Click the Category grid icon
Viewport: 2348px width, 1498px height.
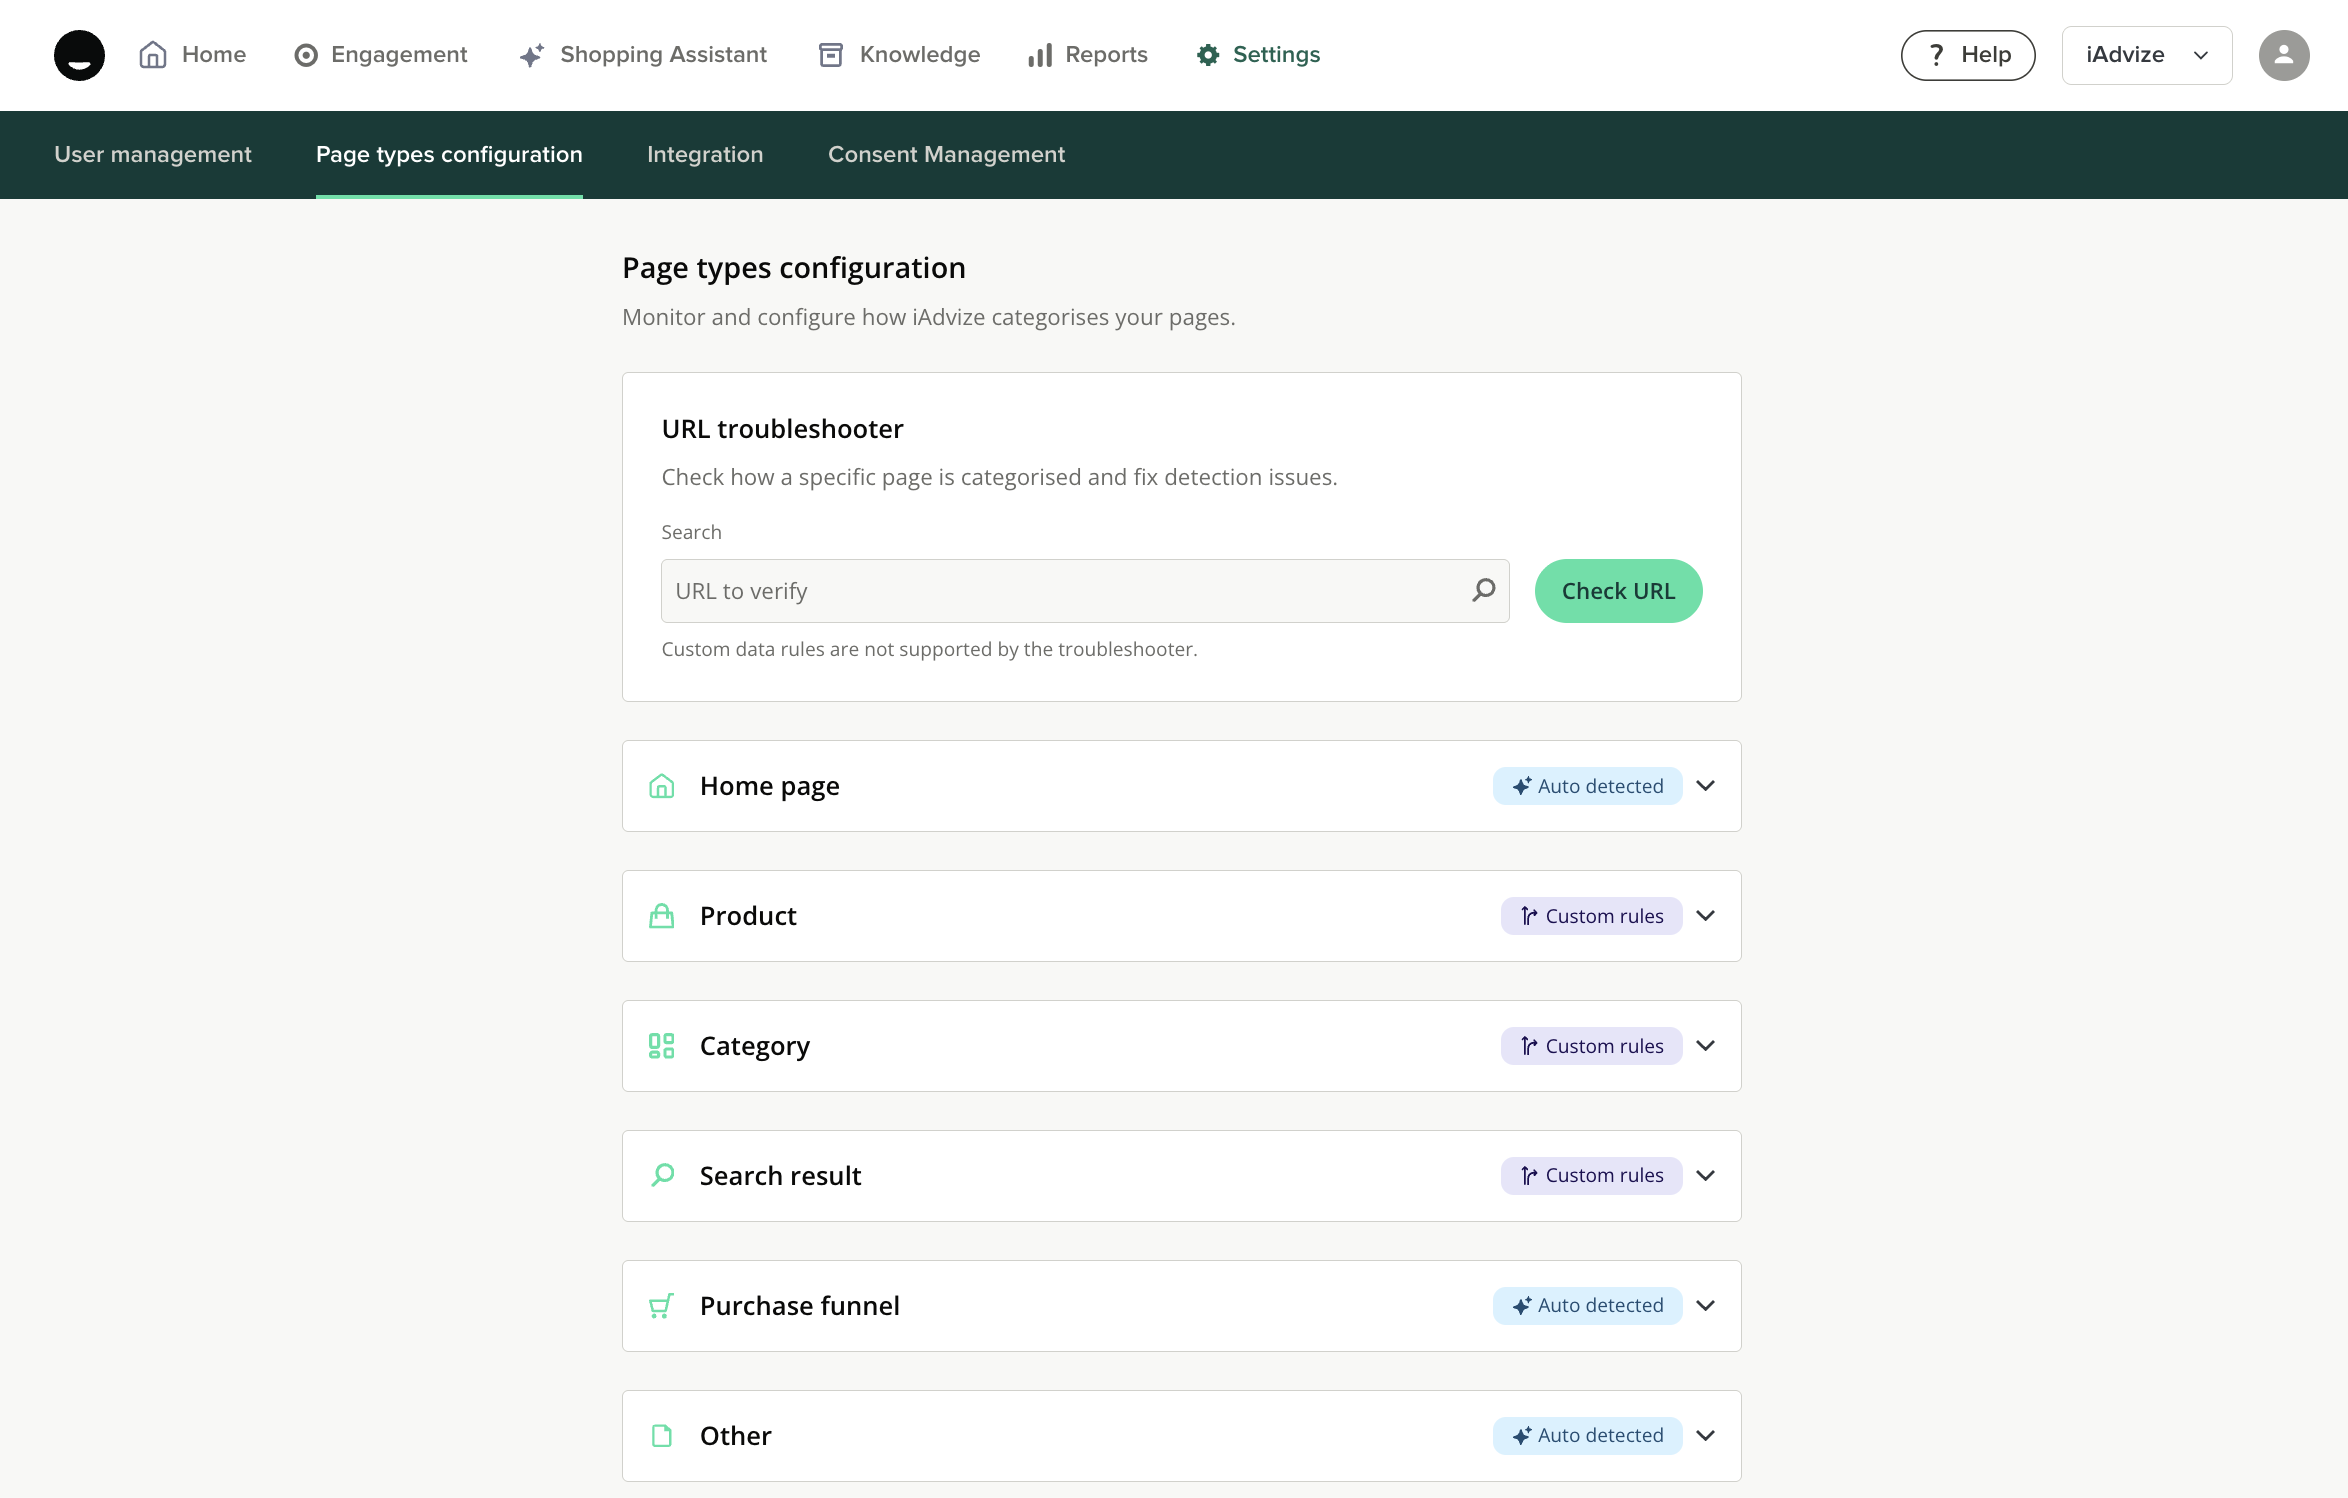[x=661, y=1046]
